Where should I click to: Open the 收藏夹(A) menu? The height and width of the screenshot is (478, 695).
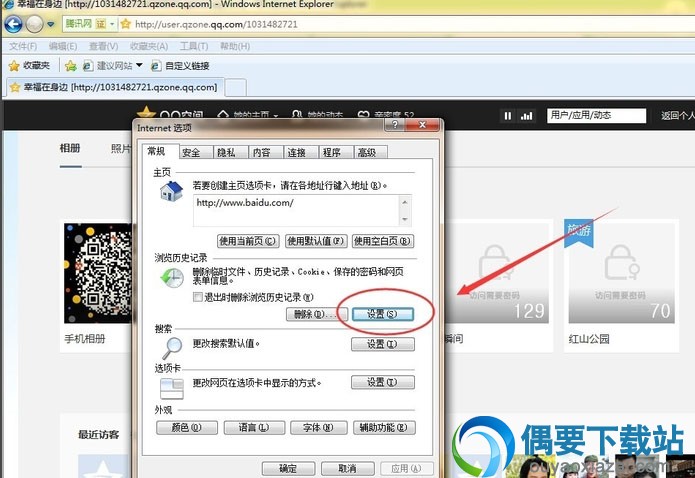point(148,46)
